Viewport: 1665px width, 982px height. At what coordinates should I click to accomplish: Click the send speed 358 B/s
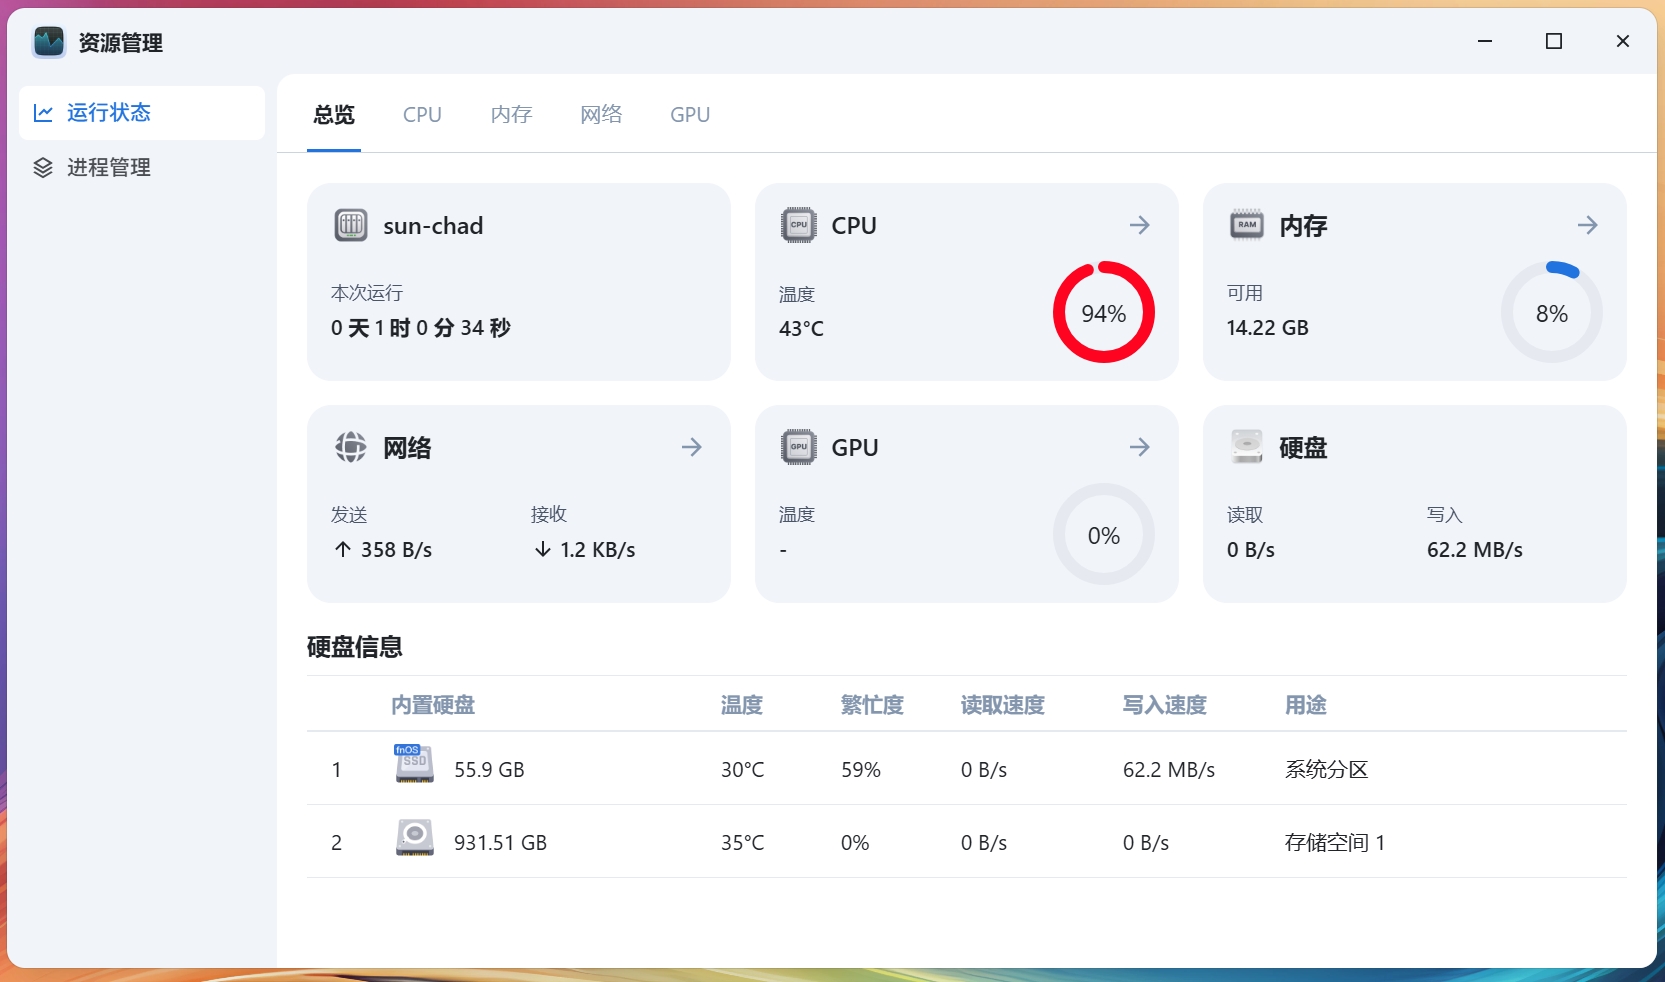click(396, 549)
